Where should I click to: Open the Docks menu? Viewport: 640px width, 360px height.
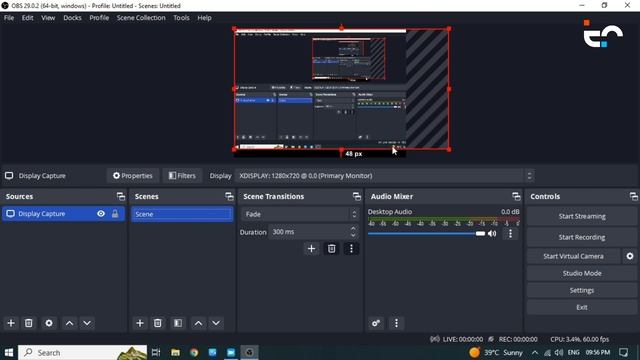pos(72,18)
